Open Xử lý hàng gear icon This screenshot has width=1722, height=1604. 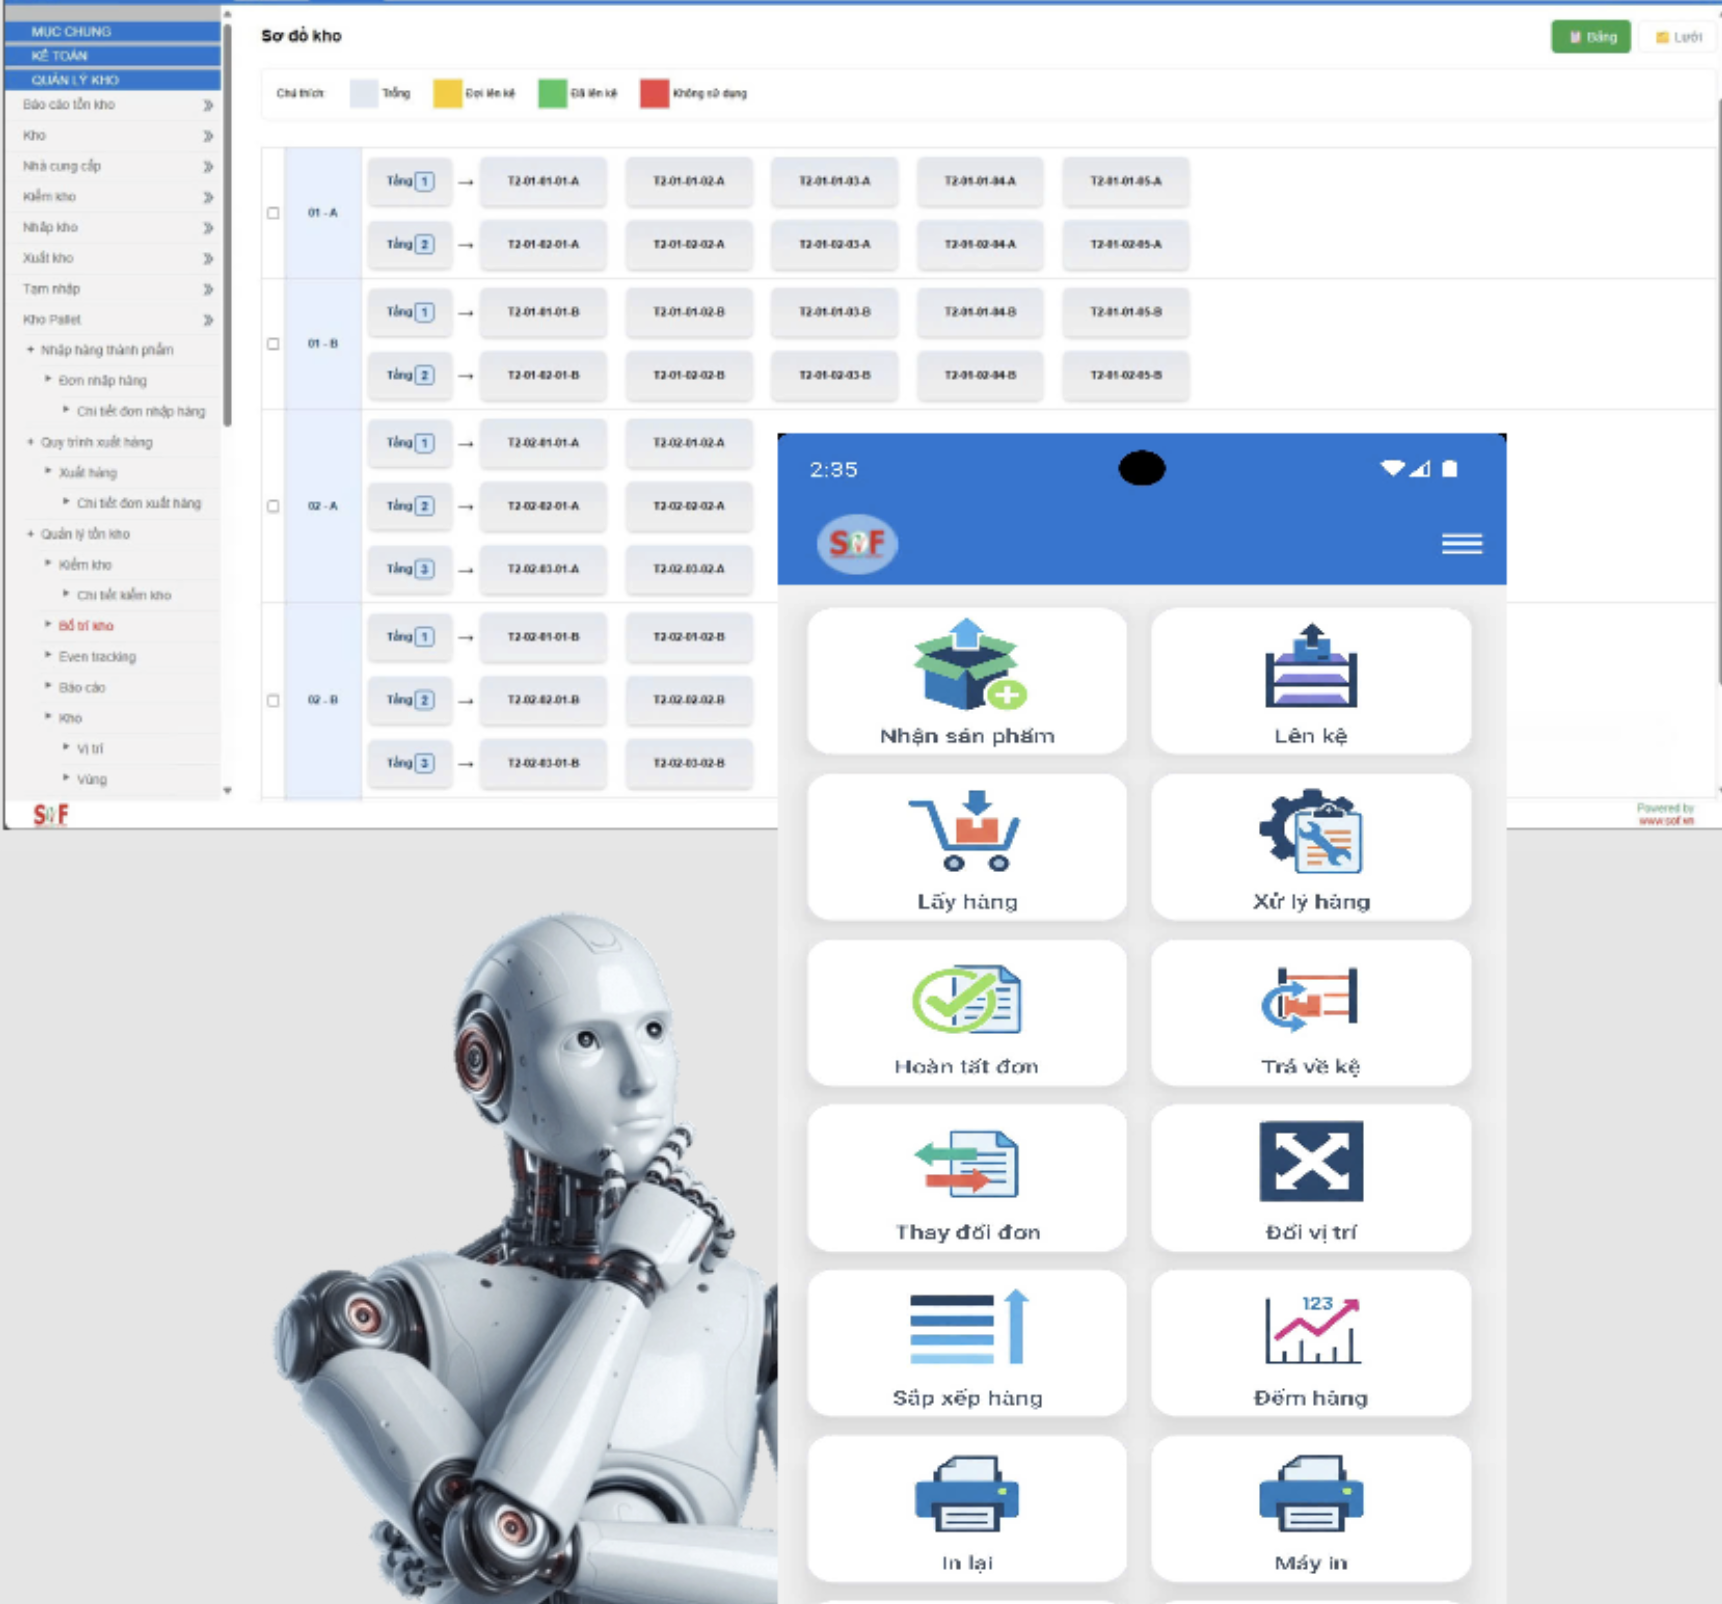tap(1310, 831)
